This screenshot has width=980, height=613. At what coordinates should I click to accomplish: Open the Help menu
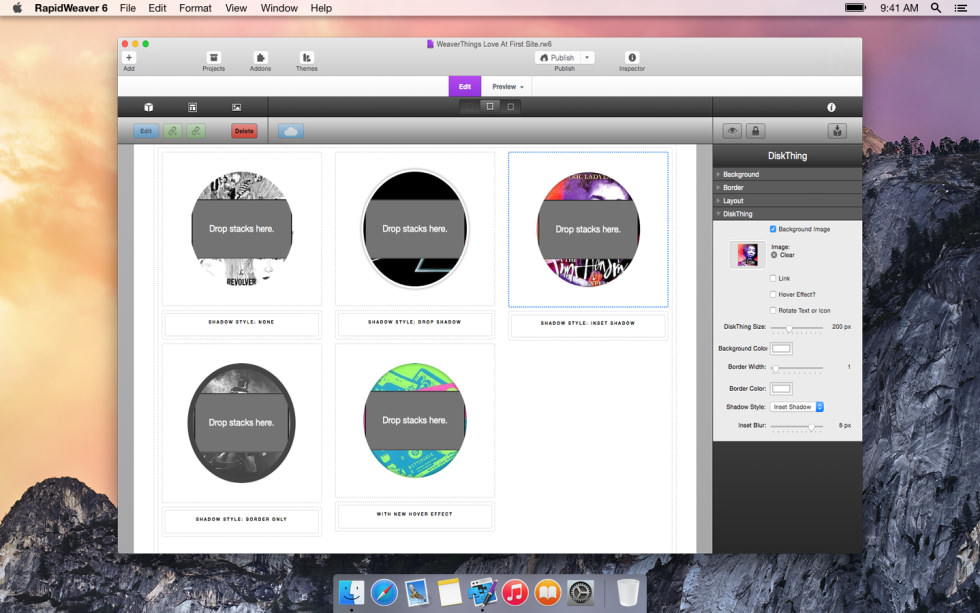[x=321, y=8]
